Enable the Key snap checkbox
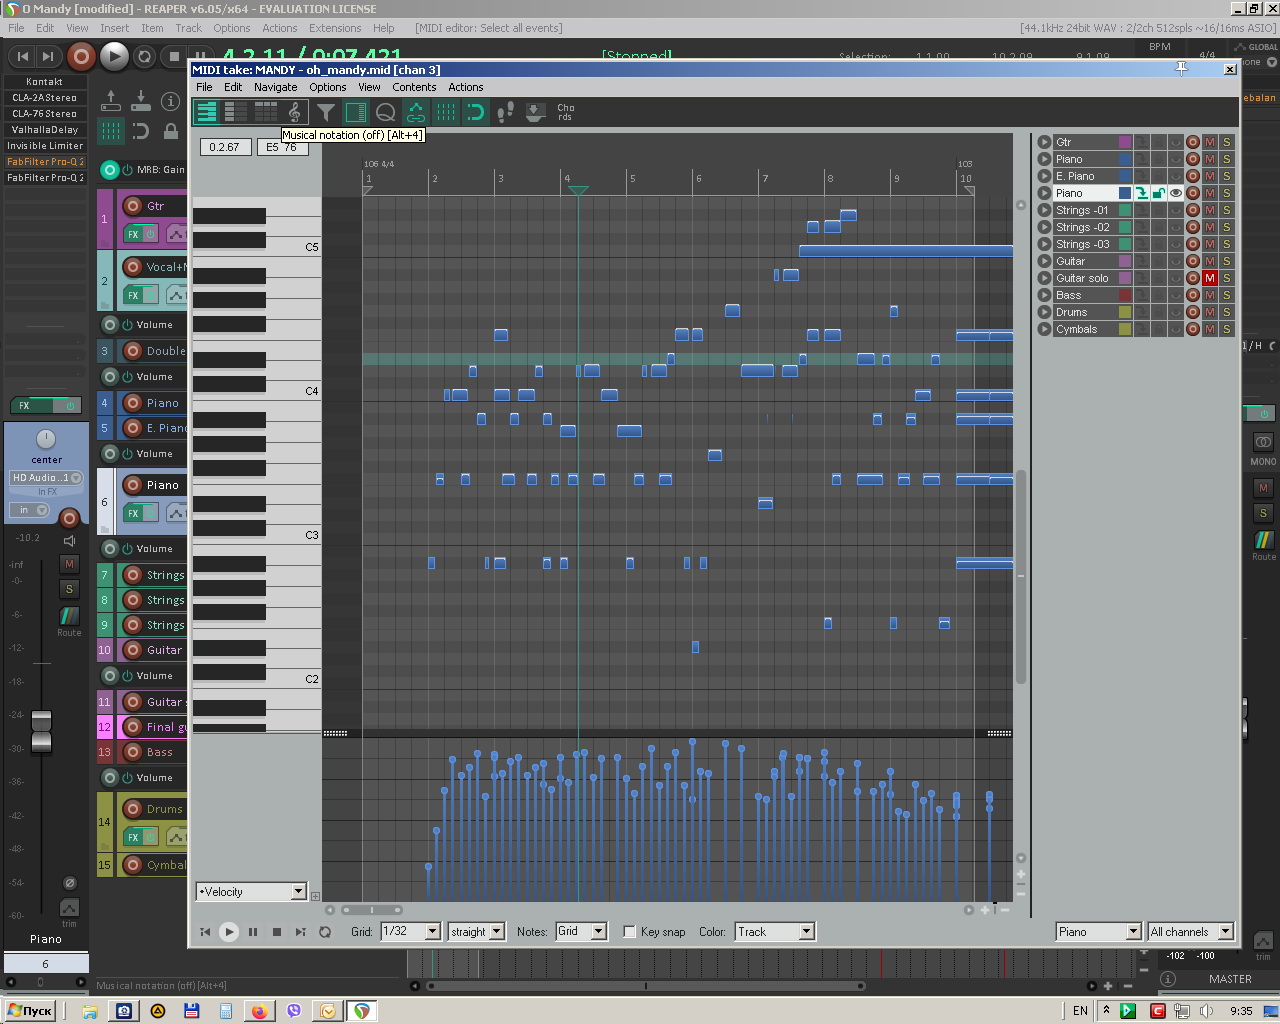The width and height of the screenshot is (1280, 1024). [x=630, y=932]
